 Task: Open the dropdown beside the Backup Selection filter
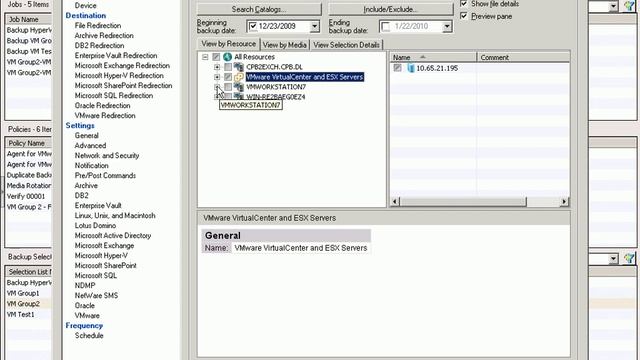click(x=613, y=258)
